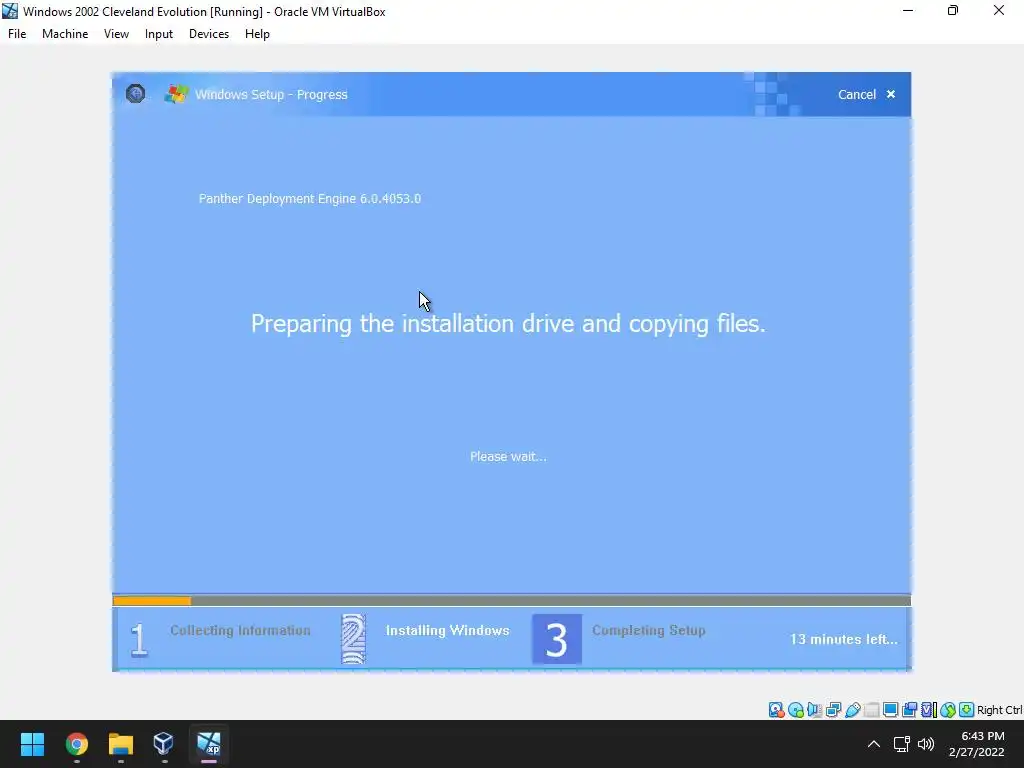This screenshot has height=768, width=1024.
Task: Click the Preparing the installation drive message
Action: tap(508, 324)
